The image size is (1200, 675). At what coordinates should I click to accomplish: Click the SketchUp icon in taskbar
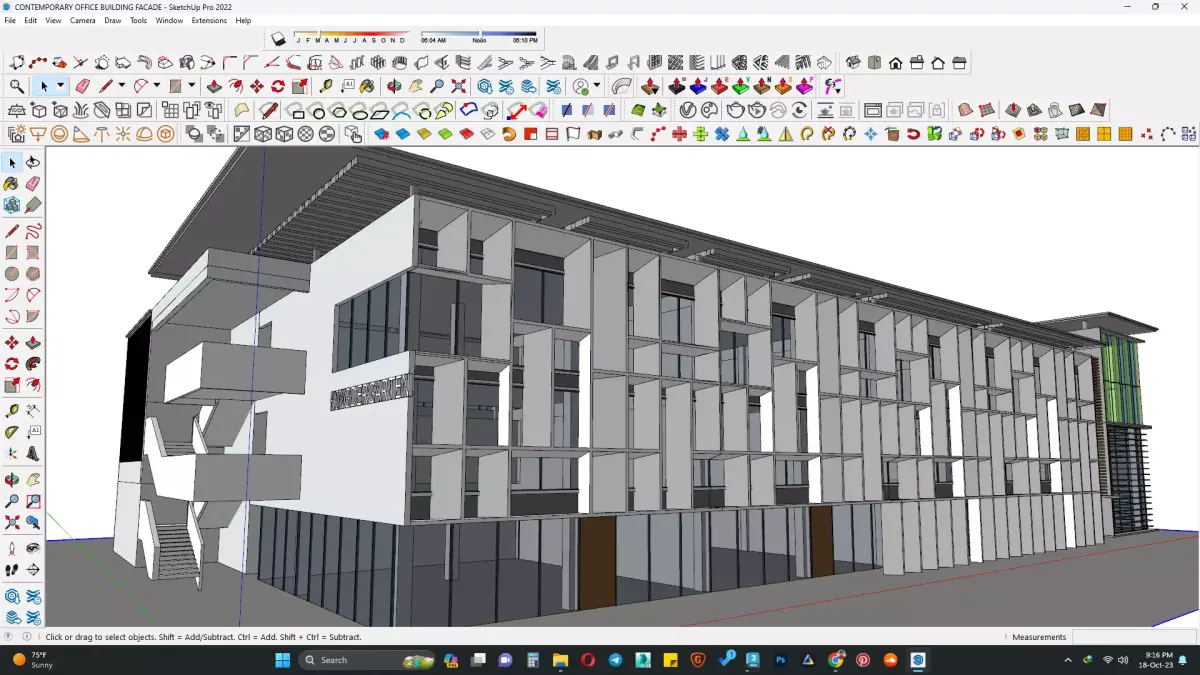918,660
